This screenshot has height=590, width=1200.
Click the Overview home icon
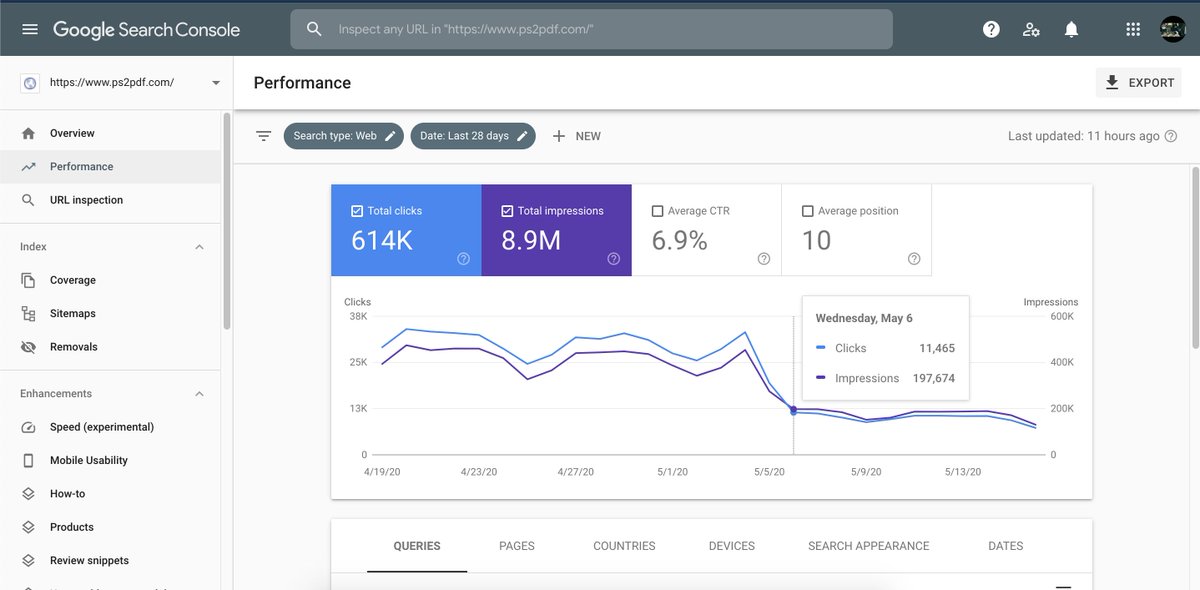29,133
